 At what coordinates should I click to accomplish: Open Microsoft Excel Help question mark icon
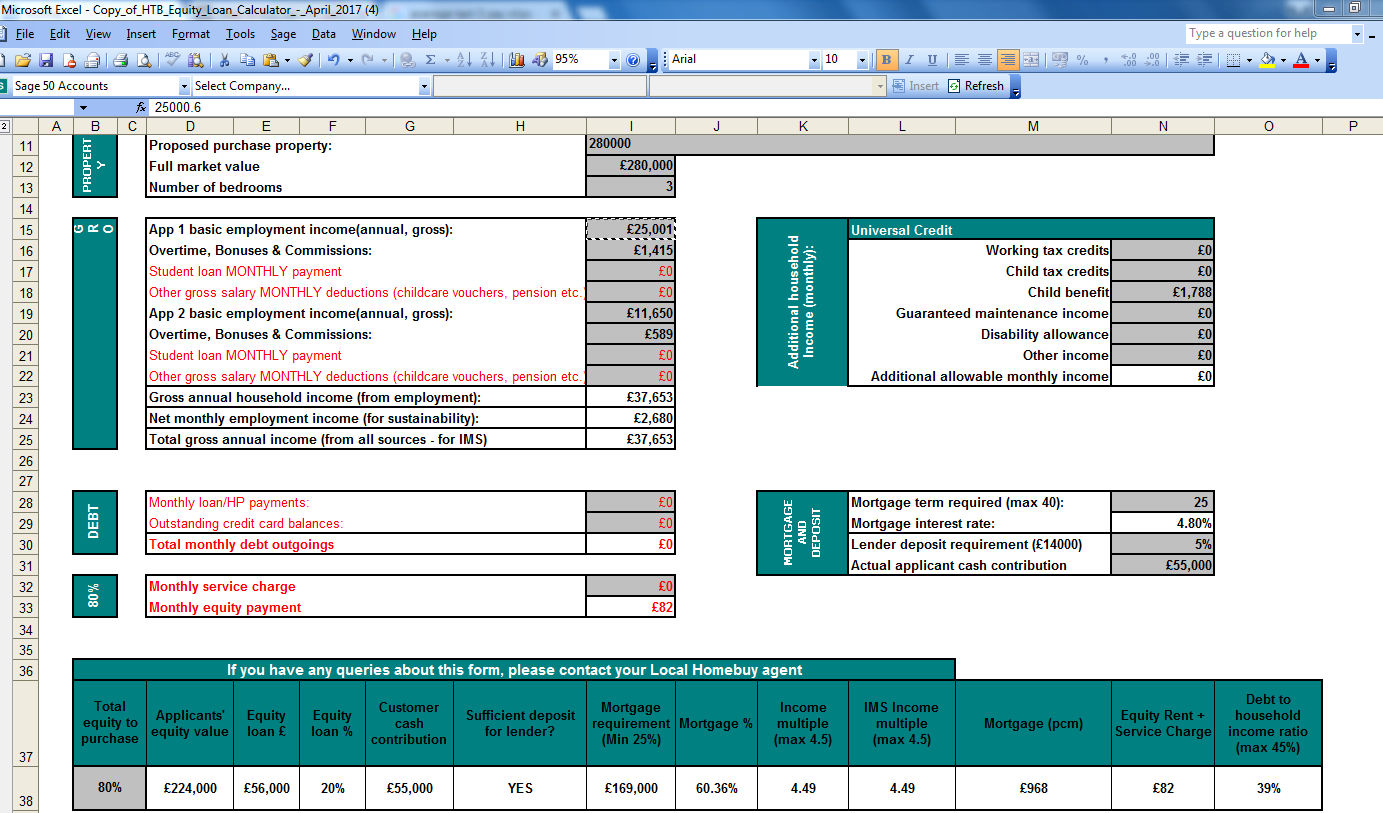pyautogui.click(x=632, y=60)
